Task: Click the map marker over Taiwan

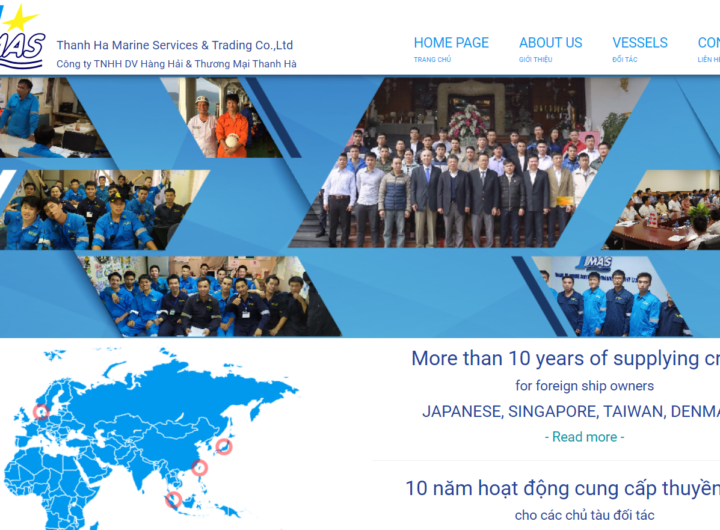Action: 200,467
